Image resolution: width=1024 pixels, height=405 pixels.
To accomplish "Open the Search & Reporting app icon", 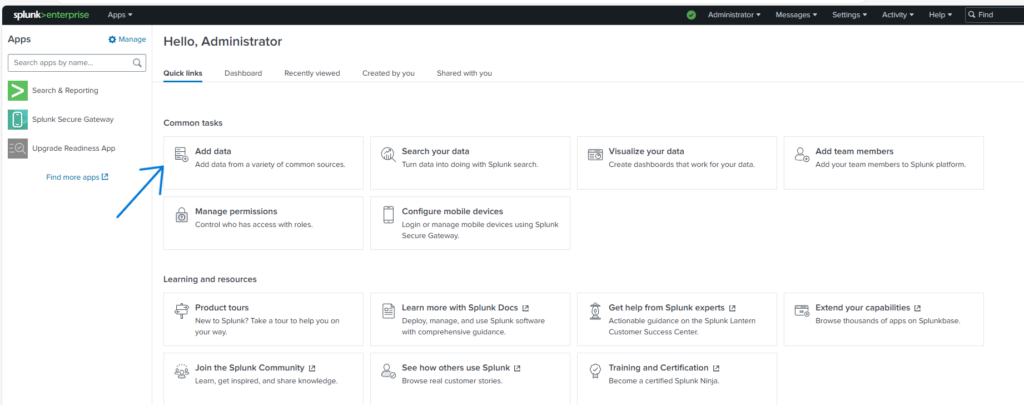I will click(17, 91).
